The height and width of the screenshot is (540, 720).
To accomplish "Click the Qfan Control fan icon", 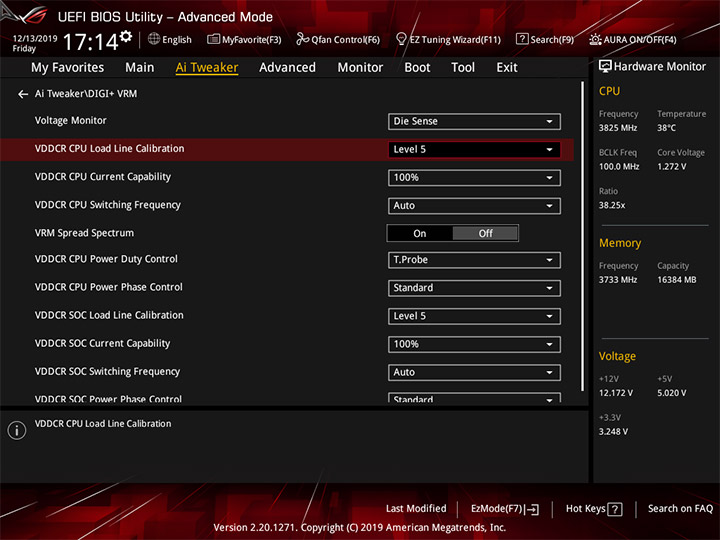I will [302, 39].
